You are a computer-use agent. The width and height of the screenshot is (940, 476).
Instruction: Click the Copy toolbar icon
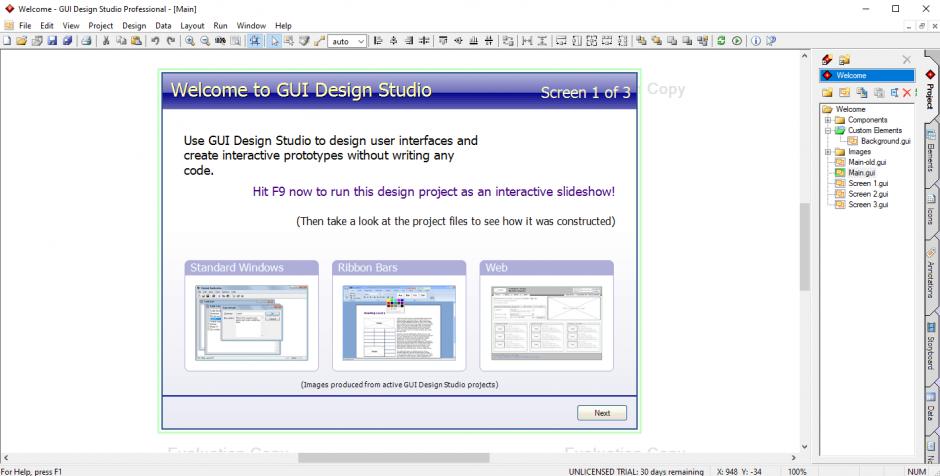point(121,41)
